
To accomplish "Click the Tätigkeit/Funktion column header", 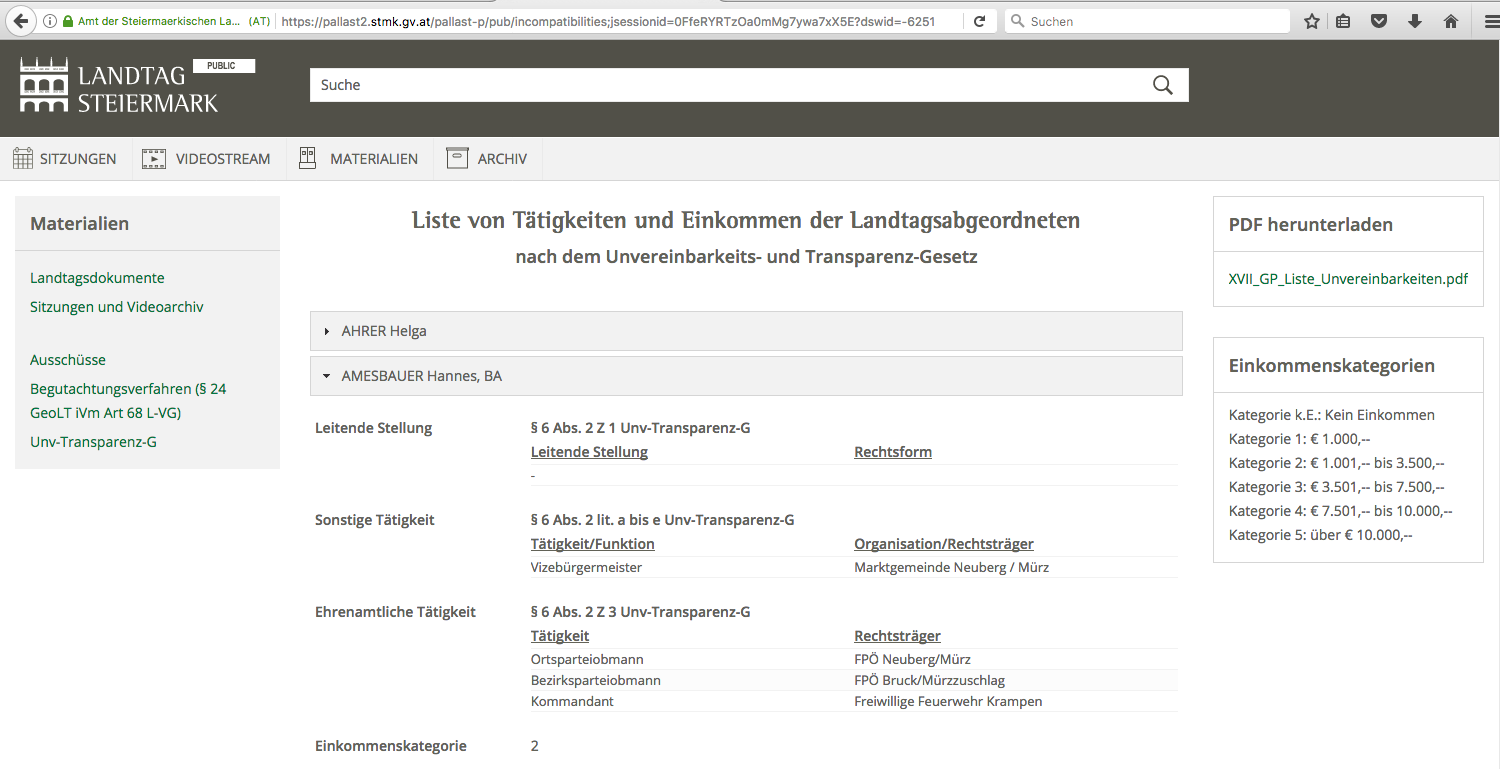I will pos(593,544).
